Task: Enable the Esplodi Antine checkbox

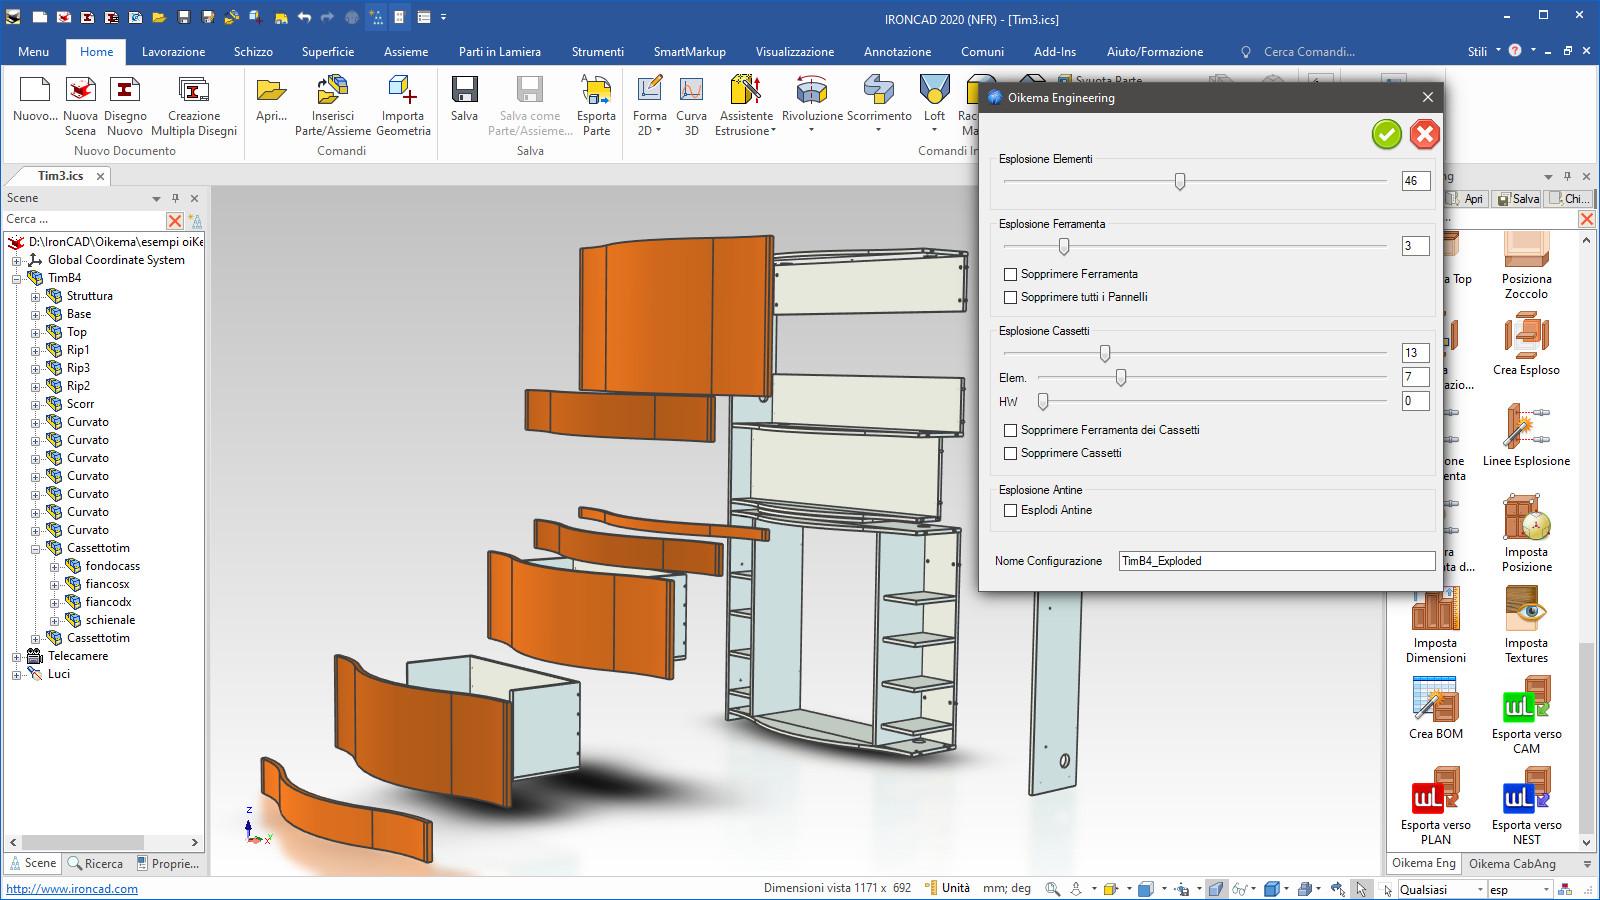Action: [x=1011, y=510]
